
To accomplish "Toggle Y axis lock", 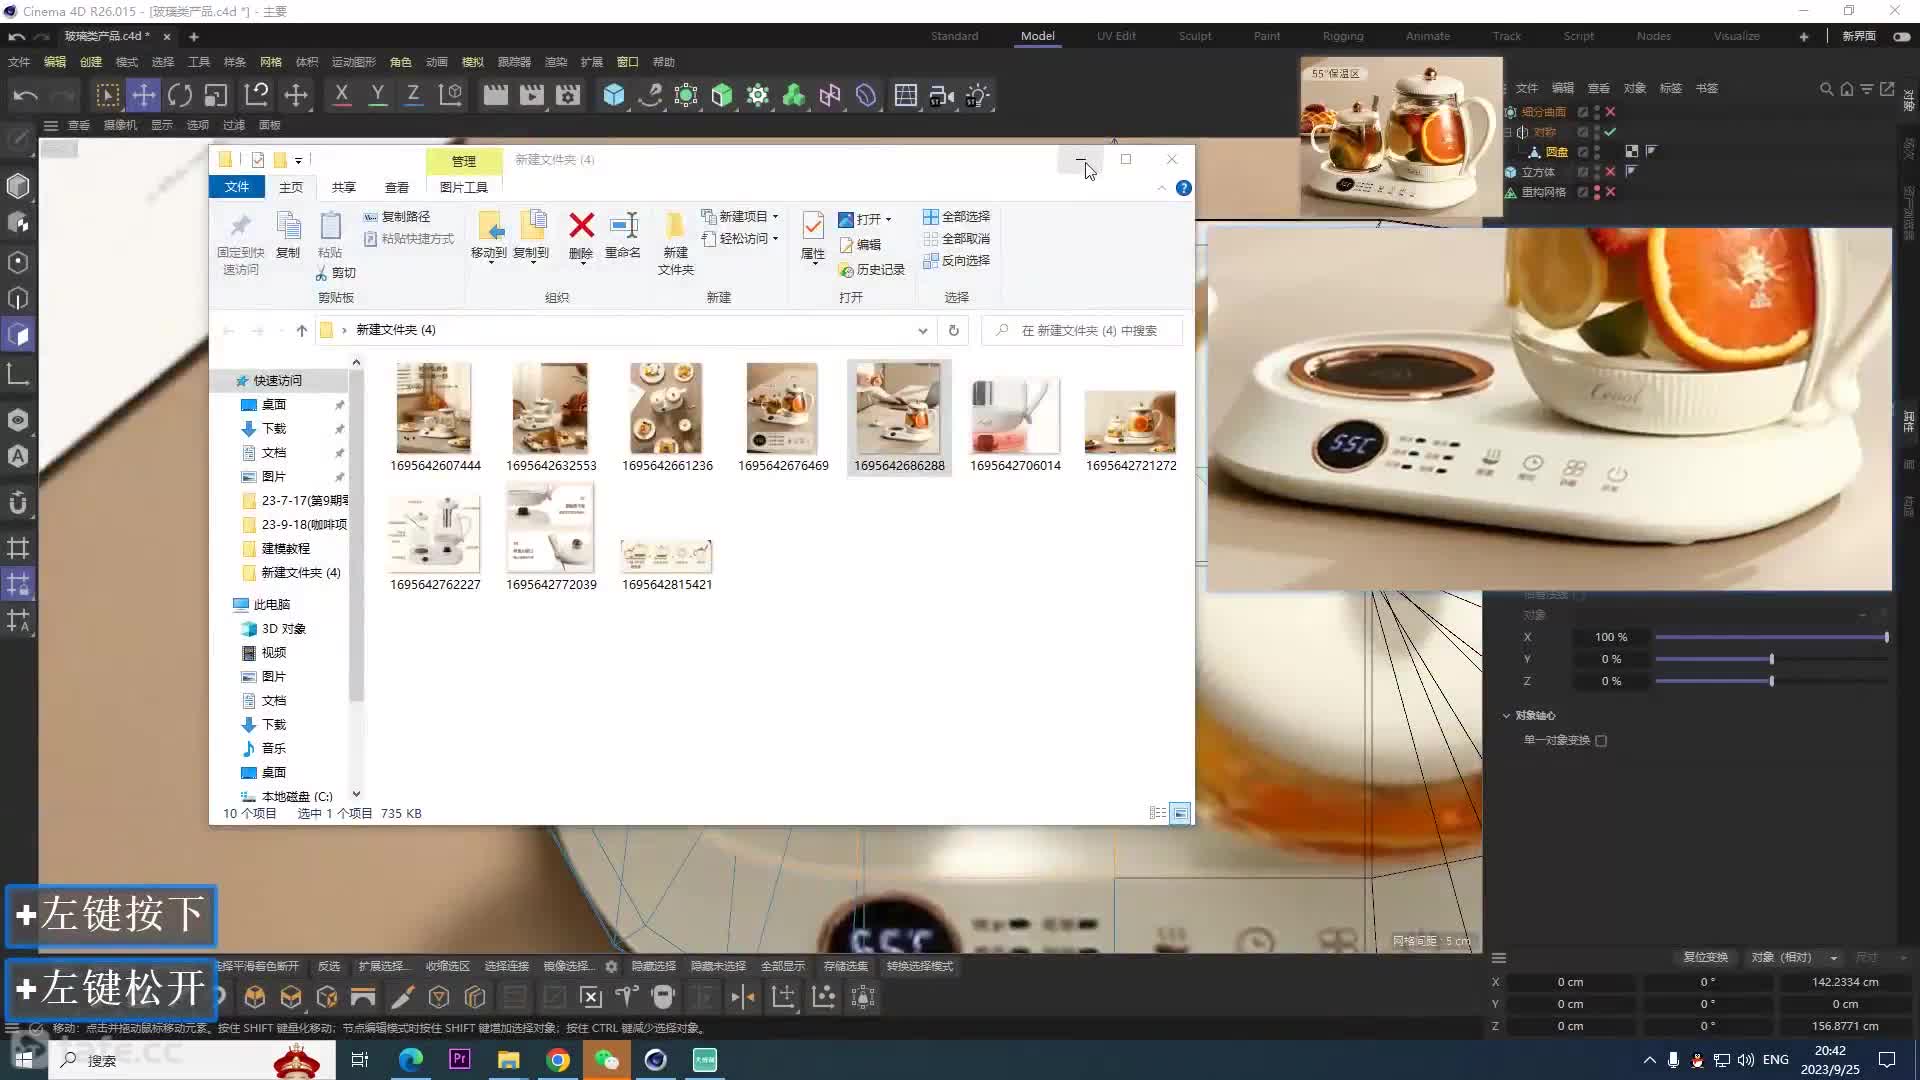I will 378,95.
